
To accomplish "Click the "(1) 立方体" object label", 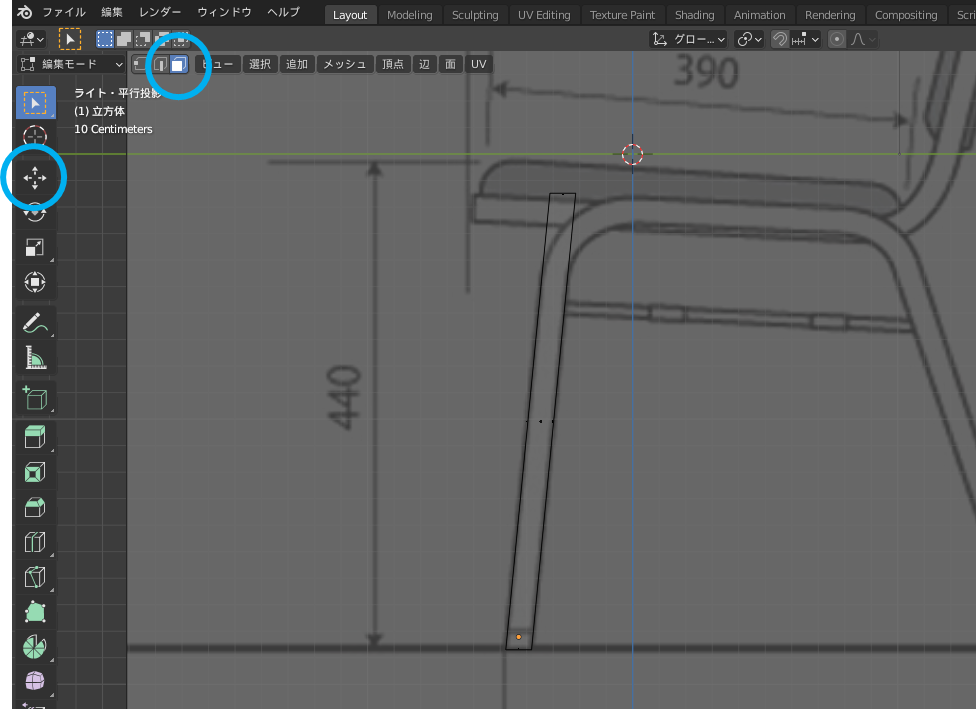I will point(100,111).
